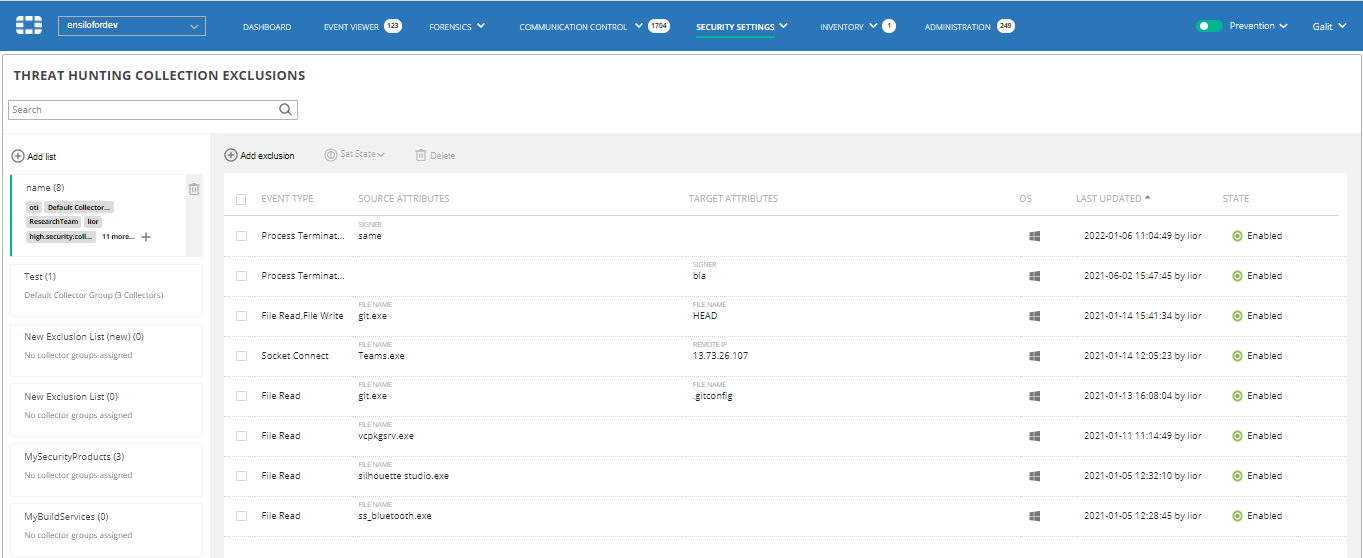Check the box for the ss_bluetooth.exe row
The height and width of the screenshot is (558, 1363).
tap(241, 516)
